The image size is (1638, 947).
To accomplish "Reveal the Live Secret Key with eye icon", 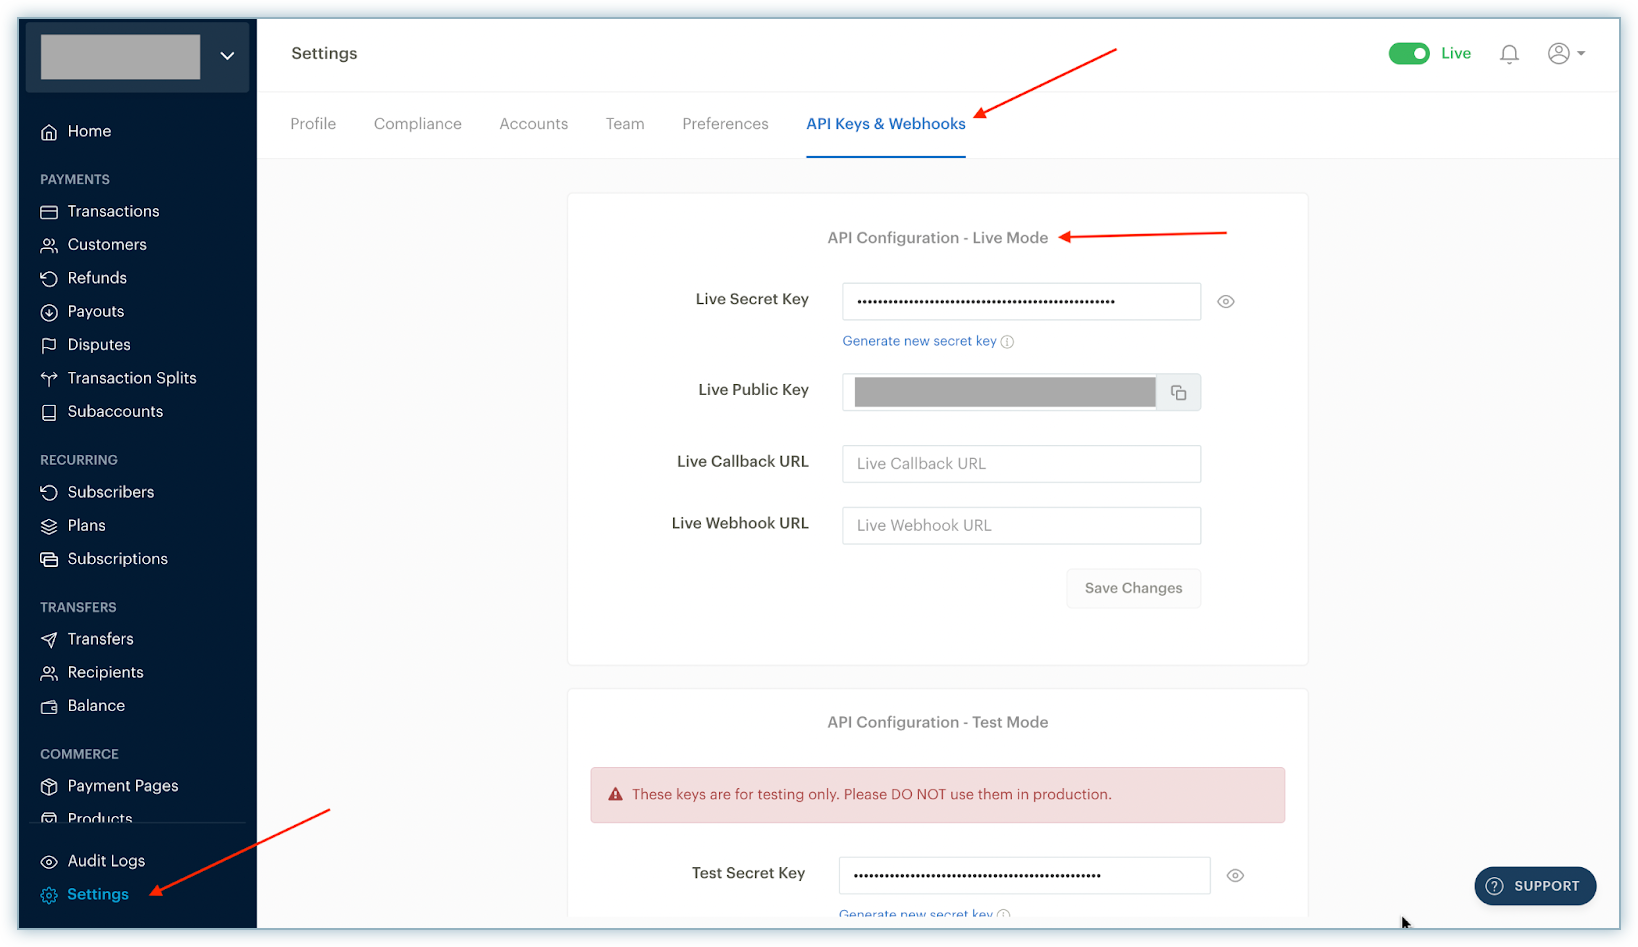I will coord(1225,302).
